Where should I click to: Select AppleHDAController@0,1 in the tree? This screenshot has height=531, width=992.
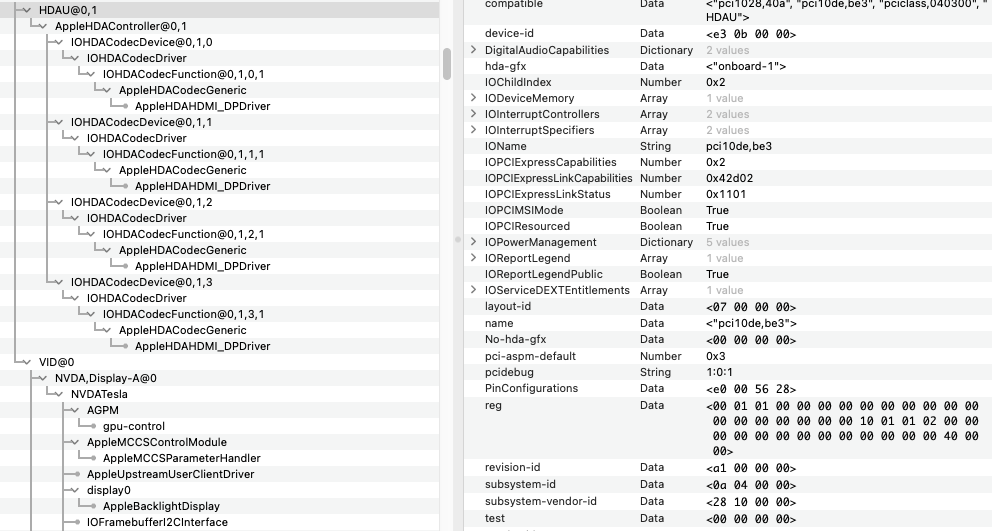121,27
